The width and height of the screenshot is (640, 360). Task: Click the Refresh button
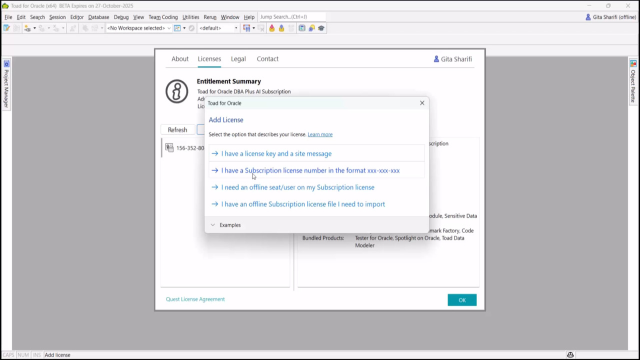(177, 130)
